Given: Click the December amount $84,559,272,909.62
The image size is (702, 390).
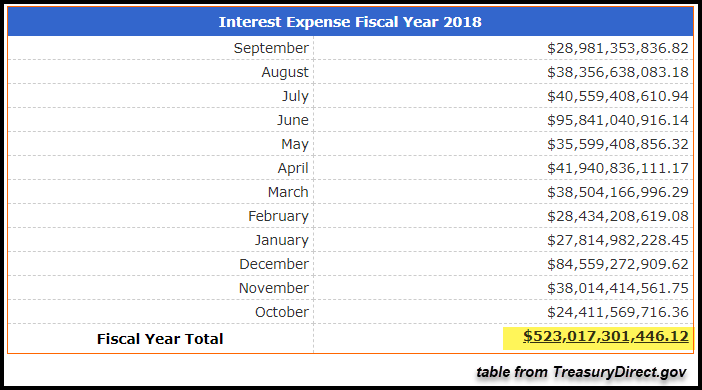Looking at the screenshot, I should point(617,264).
